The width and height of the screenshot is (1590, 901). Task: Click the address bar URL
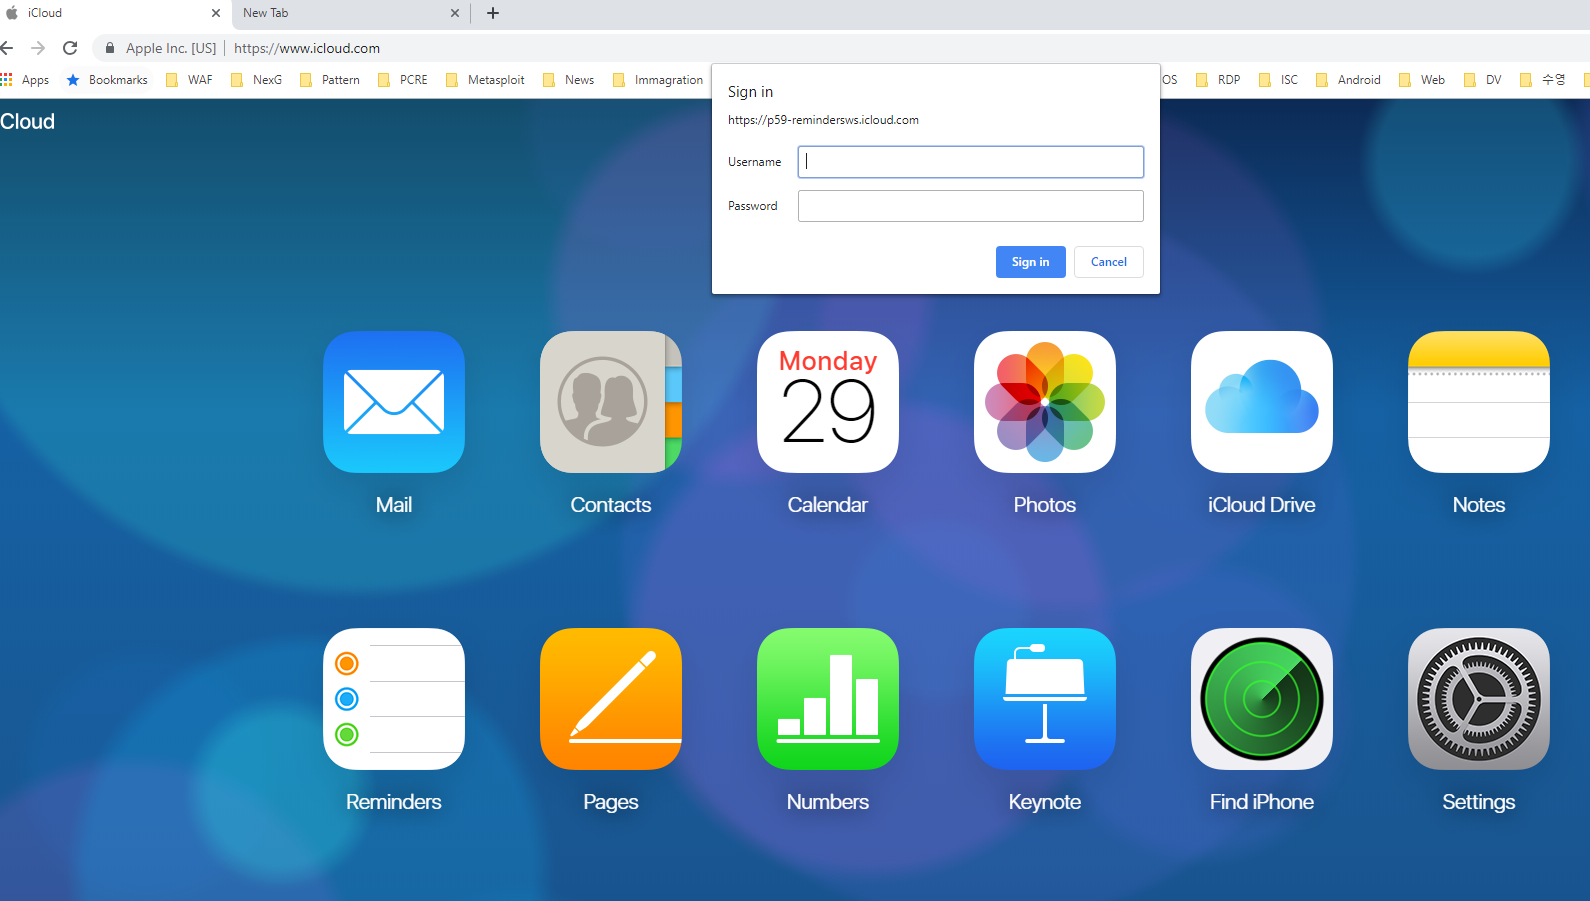(x=307, y=48)
